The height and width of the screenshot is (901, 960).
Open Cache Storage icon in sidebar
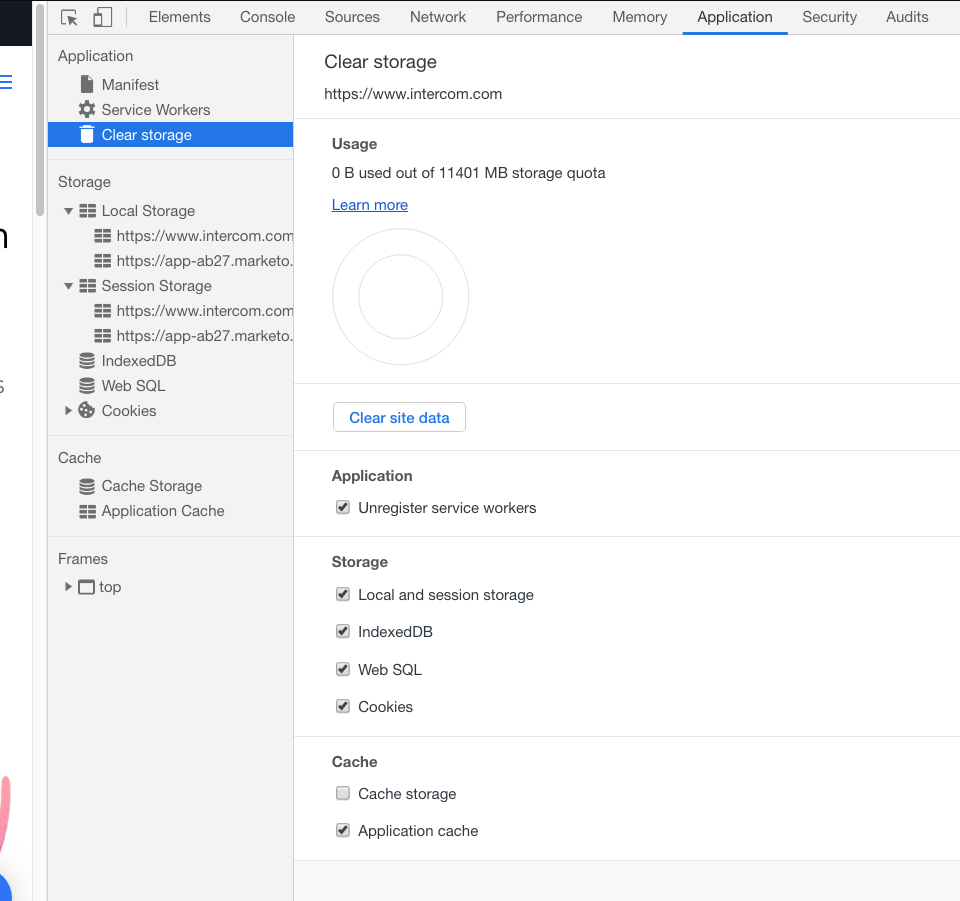87,487
